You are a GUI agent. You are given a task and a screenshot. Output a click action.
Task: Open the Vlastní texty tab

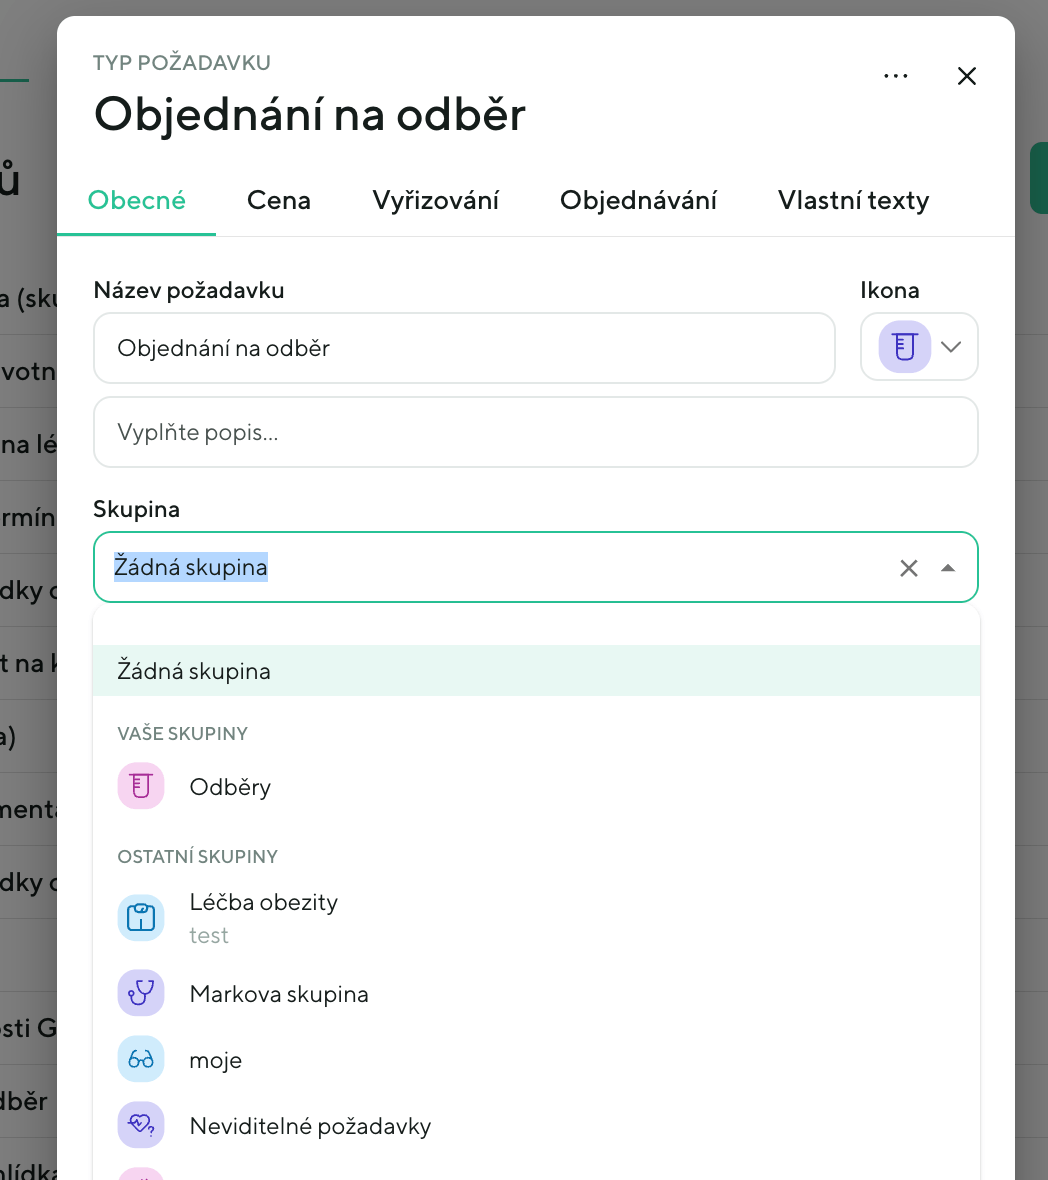click(853, 200)
